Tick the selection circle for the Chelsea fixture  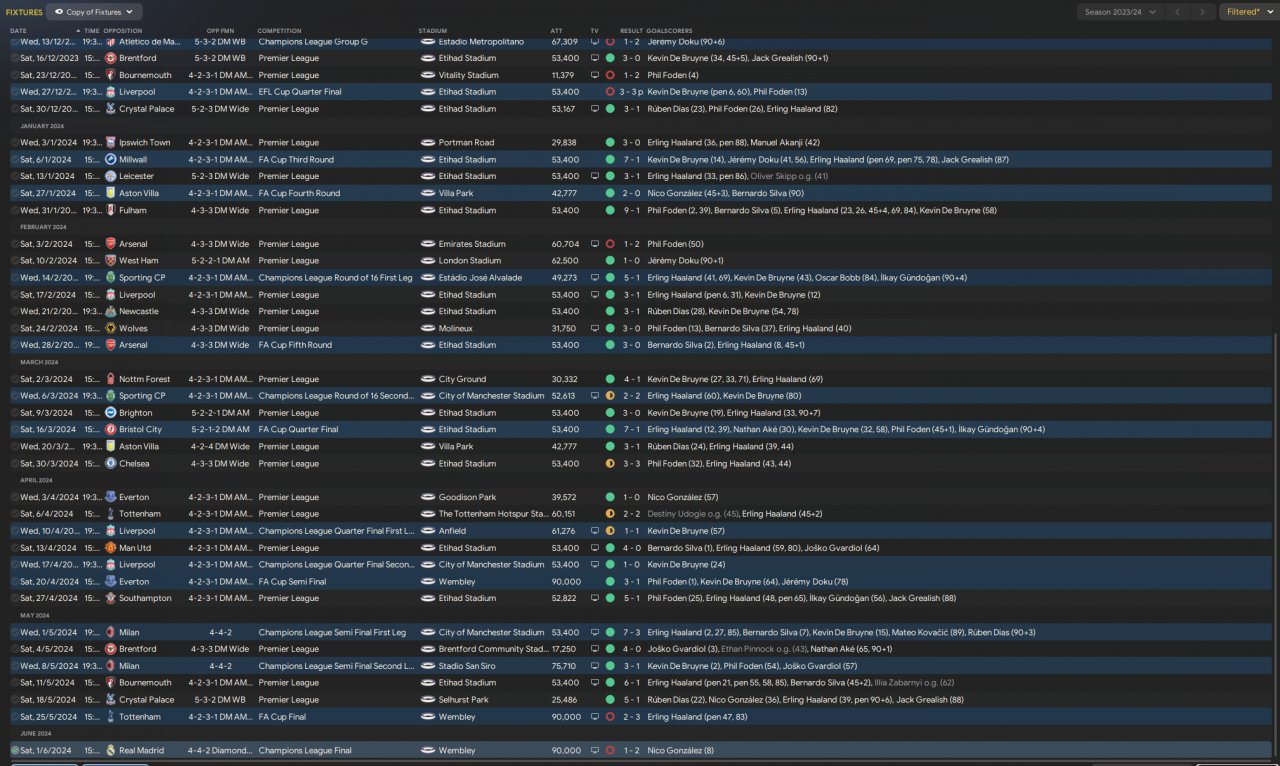click(x=15, y=463)
